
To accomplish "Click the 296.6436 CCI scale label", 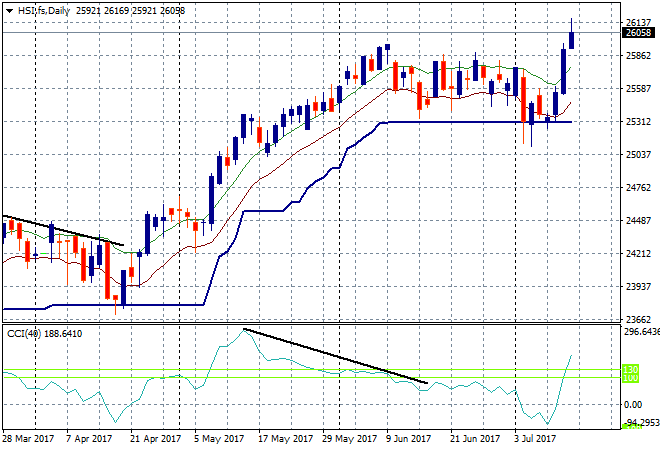I will (x=640, y=332).
